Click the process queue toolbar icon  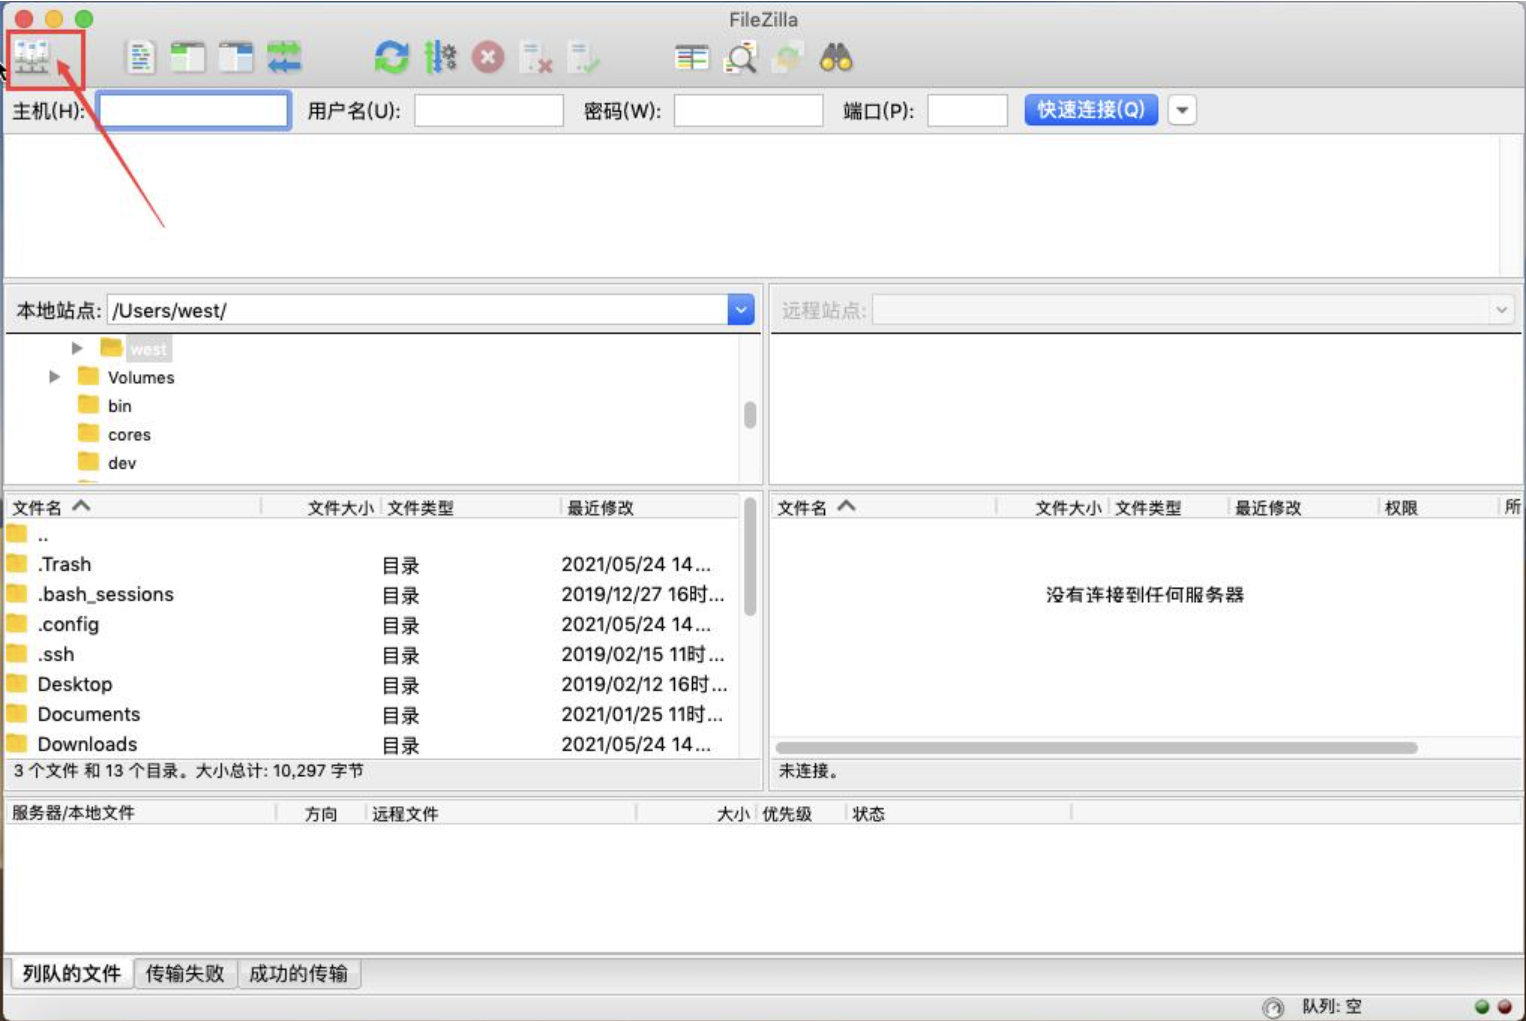[440, 58]
